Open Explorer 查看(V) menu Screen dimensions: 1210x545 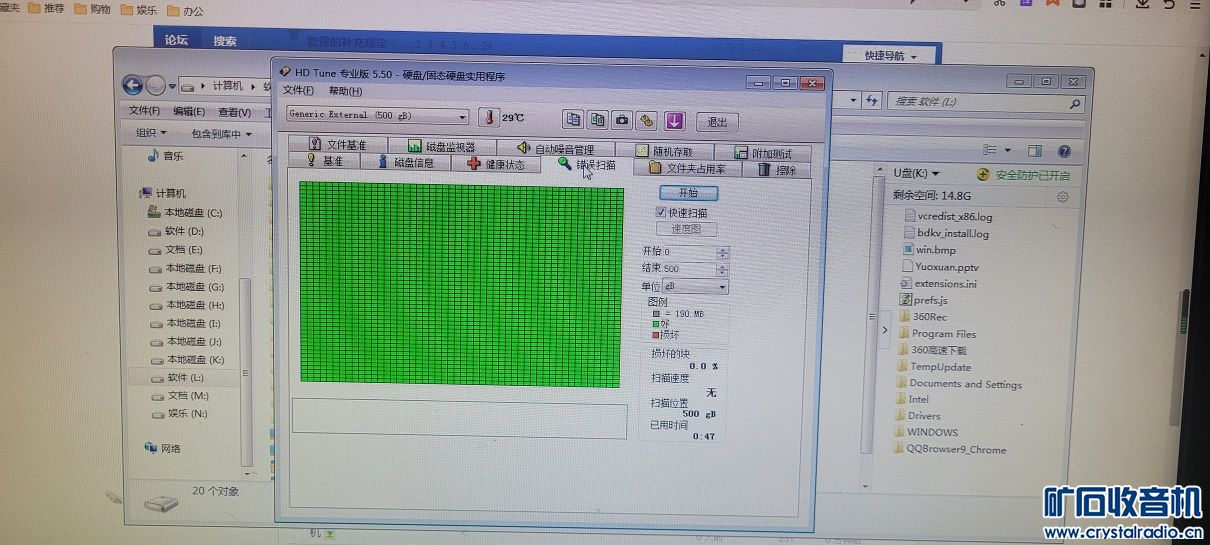click(x=235, y=113)
